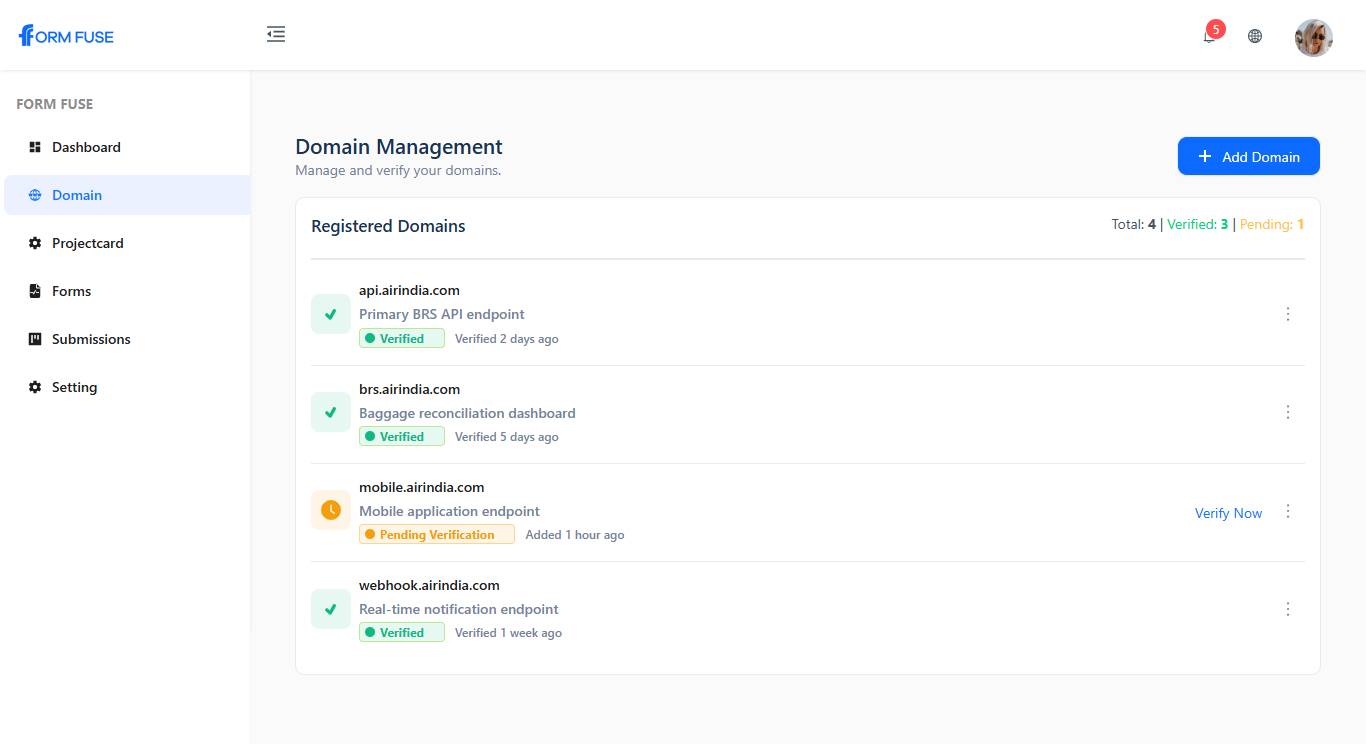
Task: Collapse the sidebar using the toggle icon
Action: pos(276,33)
